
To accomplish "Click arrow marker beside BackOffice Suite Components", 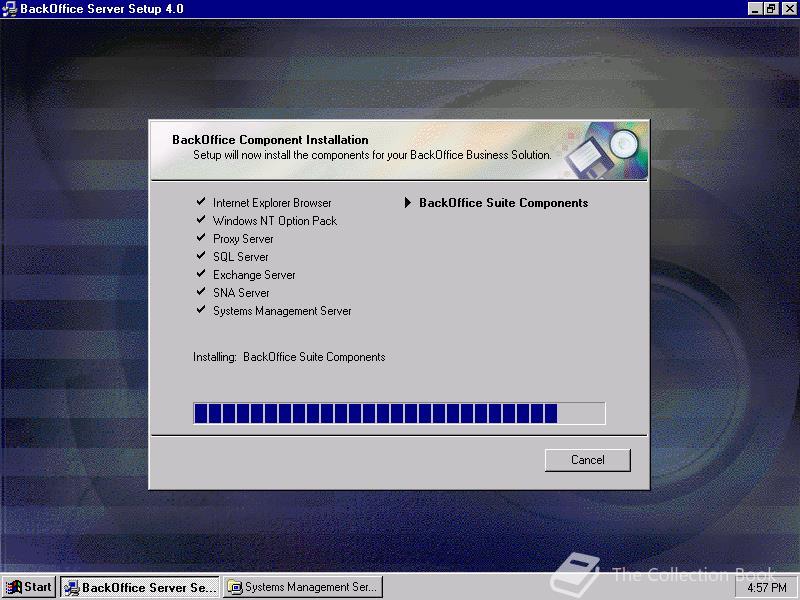I will pos(408,203).
